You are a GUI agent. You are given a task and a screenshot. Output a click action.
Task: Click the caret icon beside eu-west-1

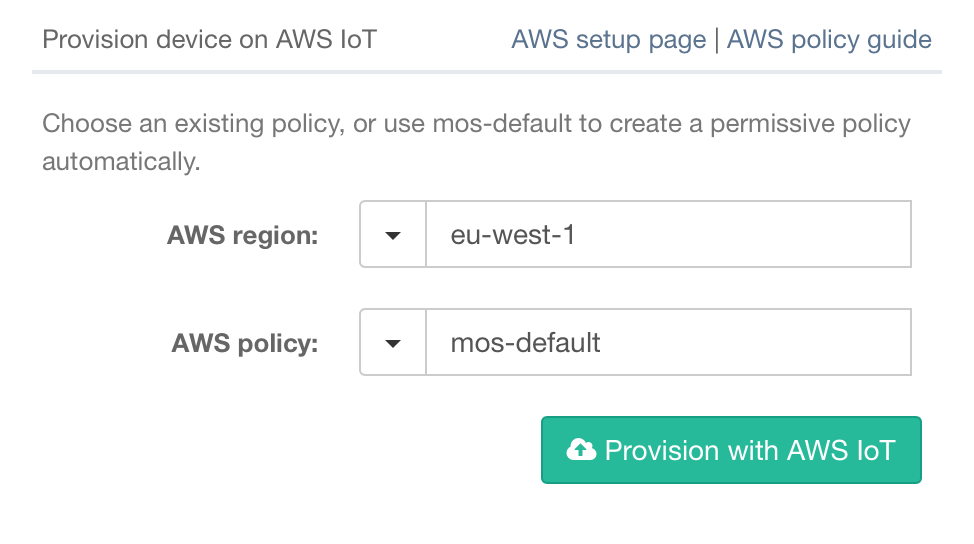pyautogui.click(x=393, y=236)
